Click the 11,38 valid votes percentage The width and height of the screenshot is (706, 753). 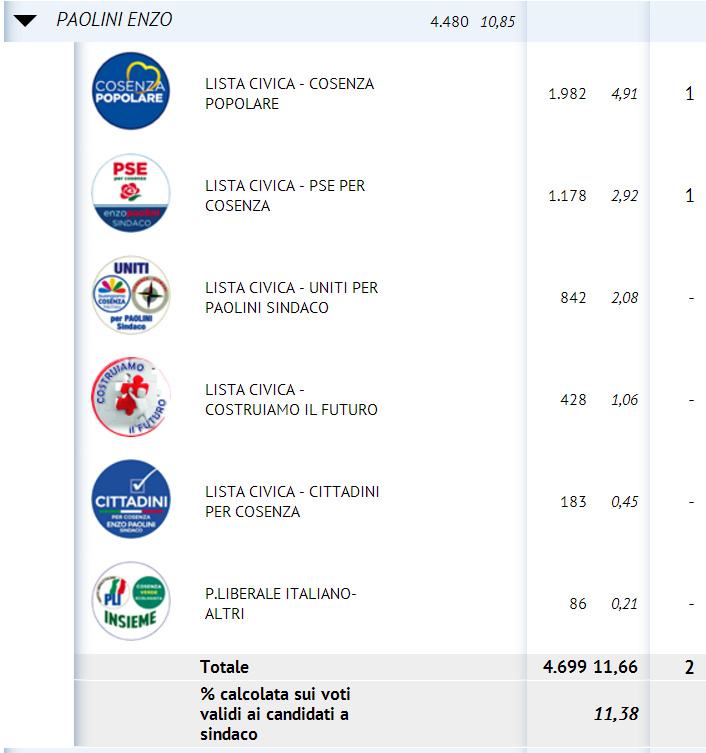coord(618,714)
